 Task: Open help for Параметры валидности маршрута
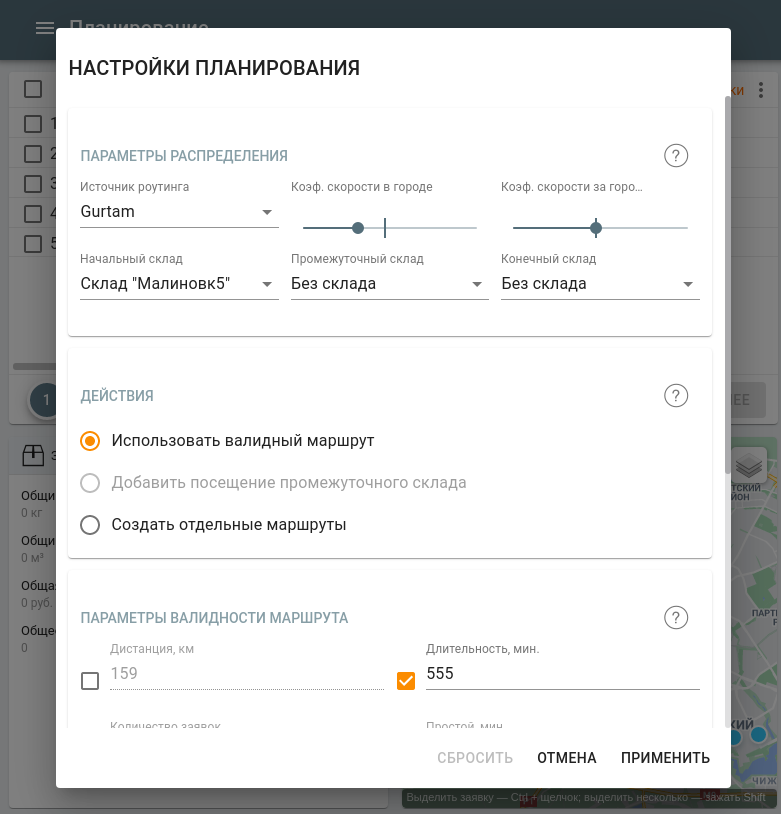point(676,618)
